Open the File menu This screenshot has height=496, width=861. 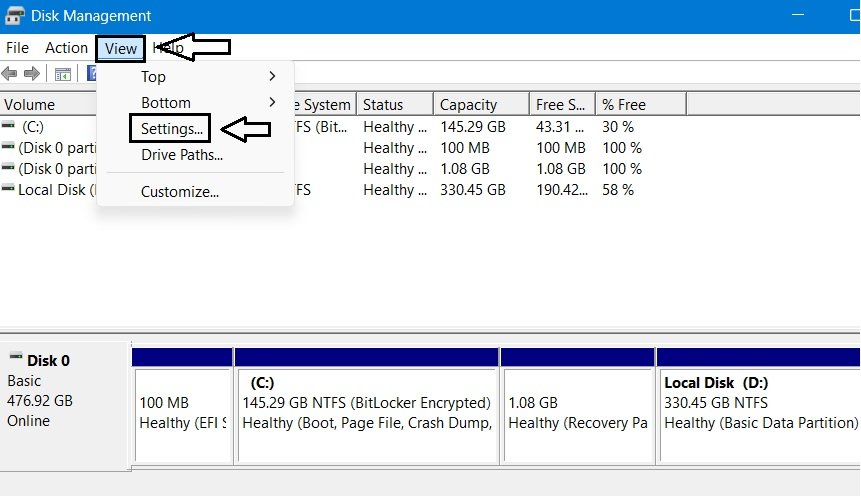click(17, 48)
